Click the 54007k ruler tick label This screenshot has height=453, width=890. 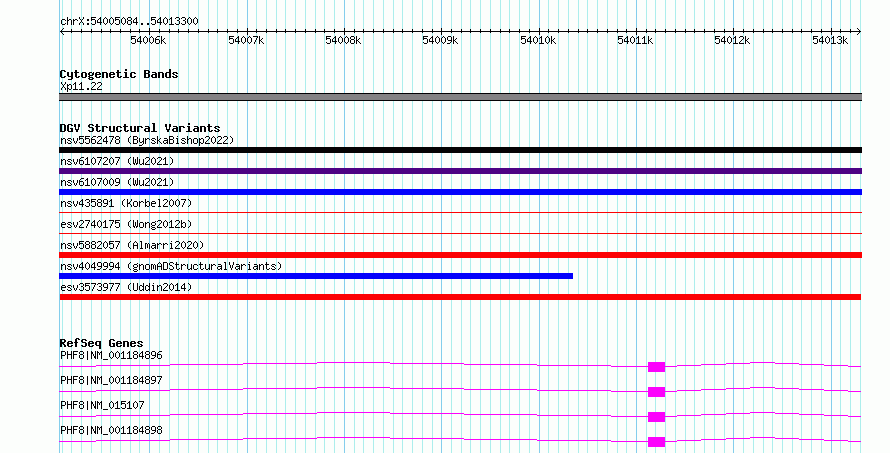coord(246,40)
